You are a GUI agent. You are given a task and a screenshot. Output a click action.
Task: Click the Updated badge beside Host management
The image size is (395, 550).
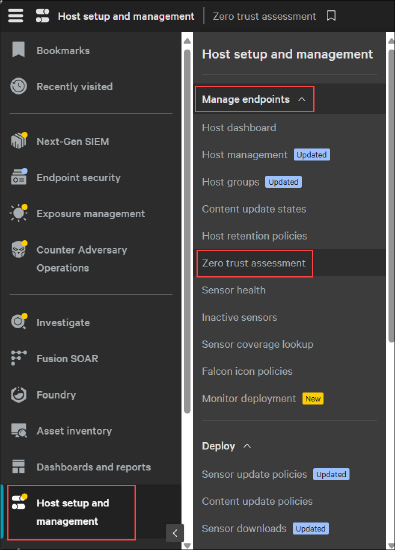tap(312, 155)
